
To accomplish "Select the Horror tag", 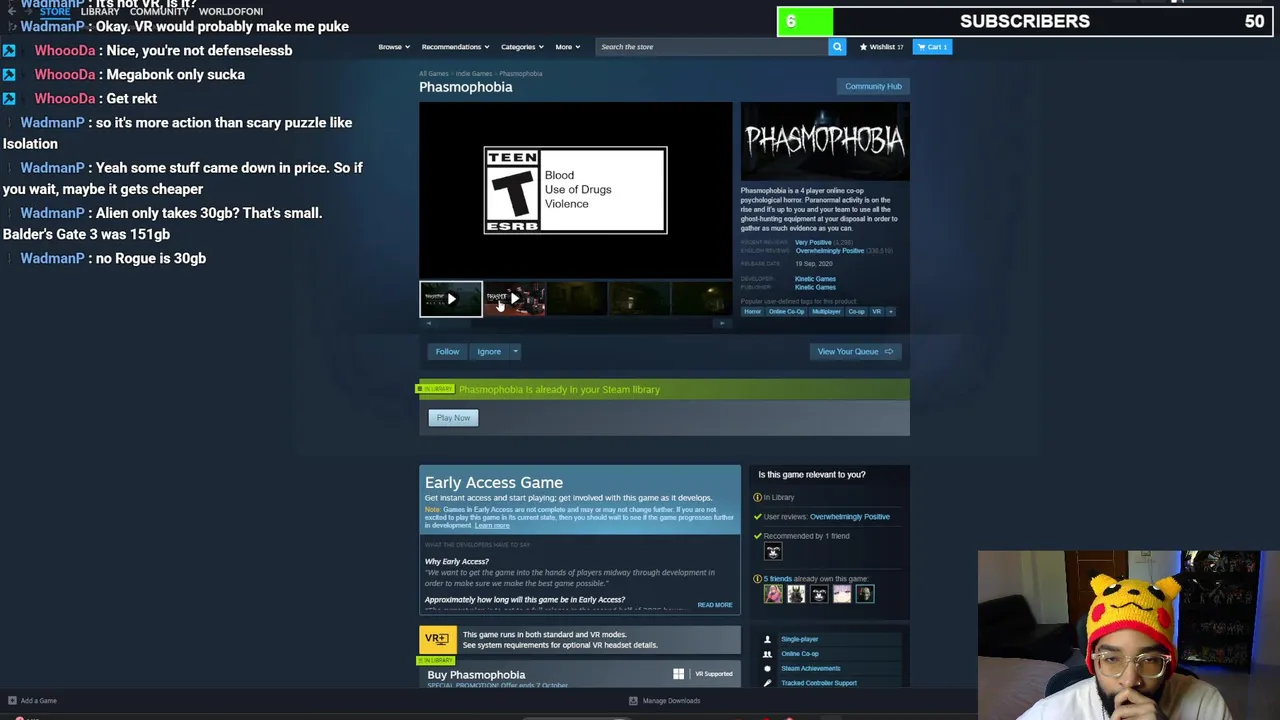I will click(752, 311).
